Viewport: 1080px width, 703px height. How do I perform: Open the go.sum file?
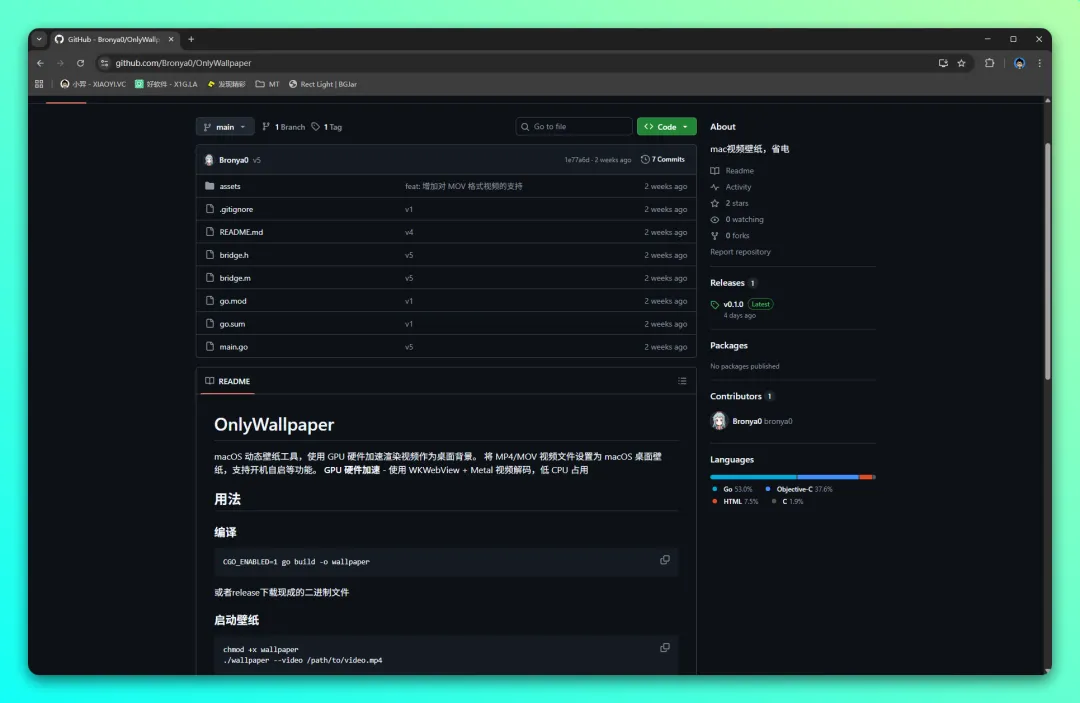[x=232, y=324]
